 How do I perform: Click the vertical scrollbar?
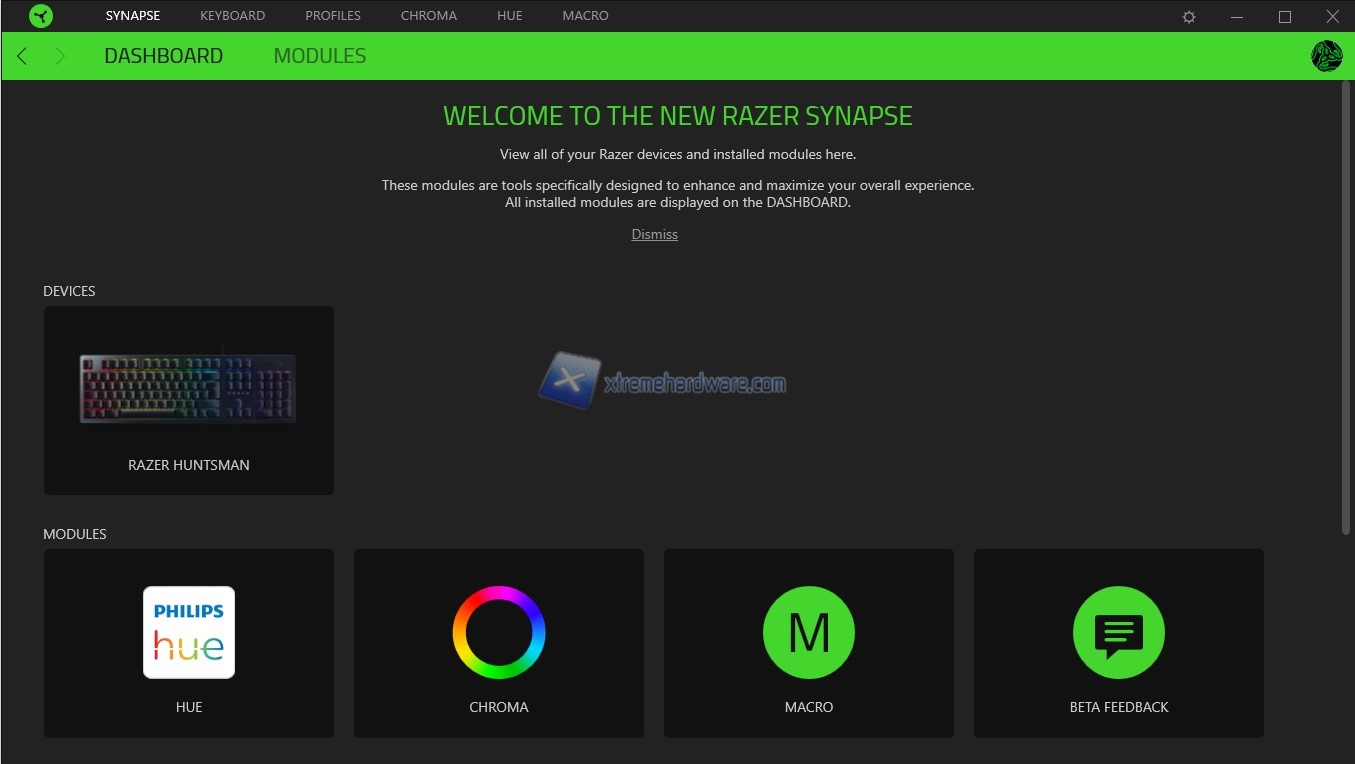[x=1345, y=308]
